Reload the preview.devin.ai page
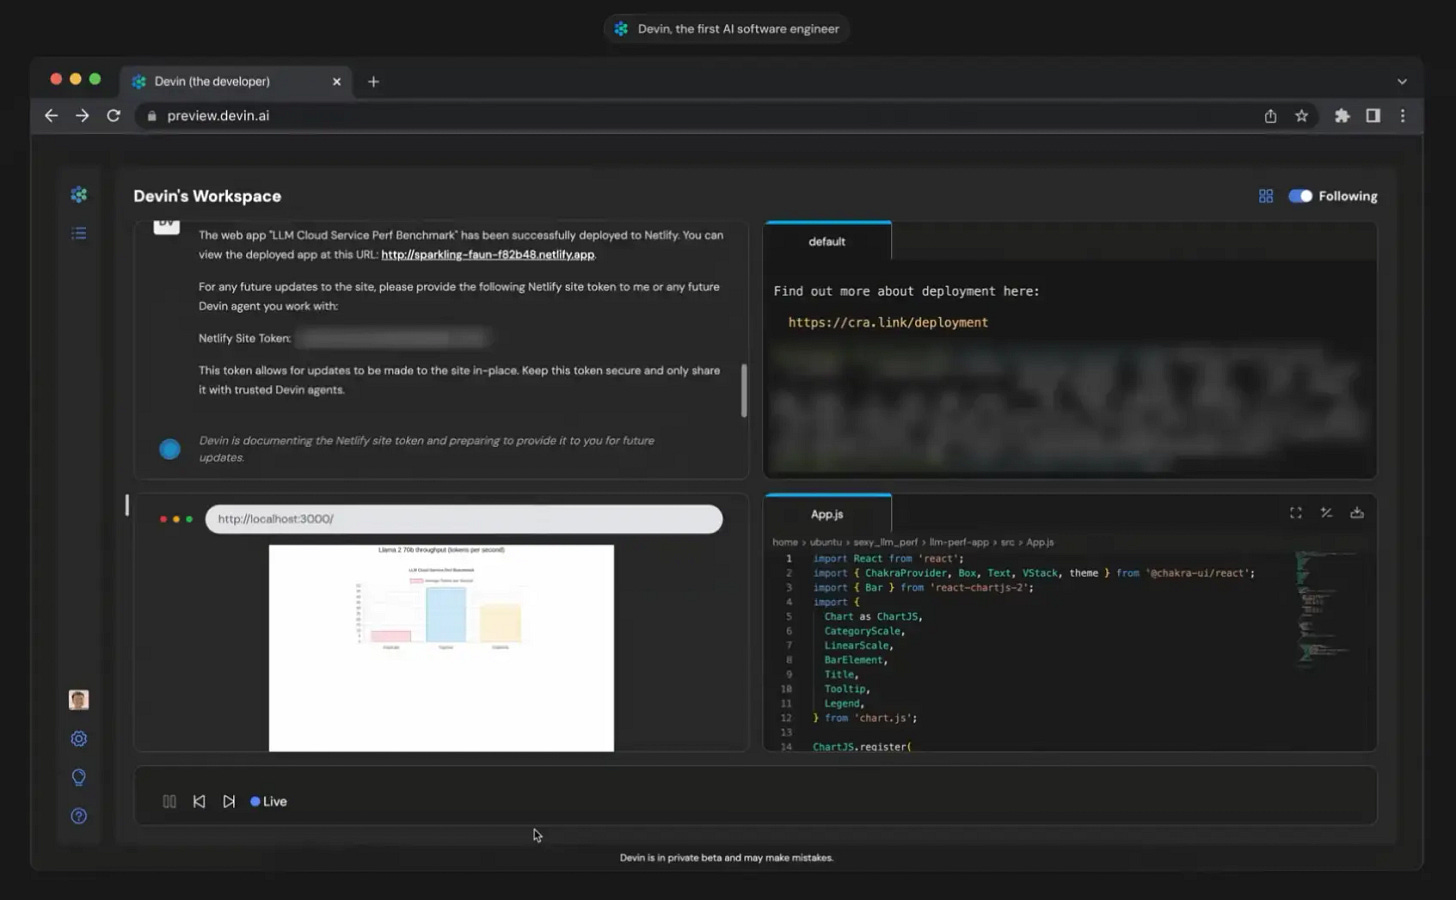The height and width of the screenshot is (900, 1456). click(113, 116)
